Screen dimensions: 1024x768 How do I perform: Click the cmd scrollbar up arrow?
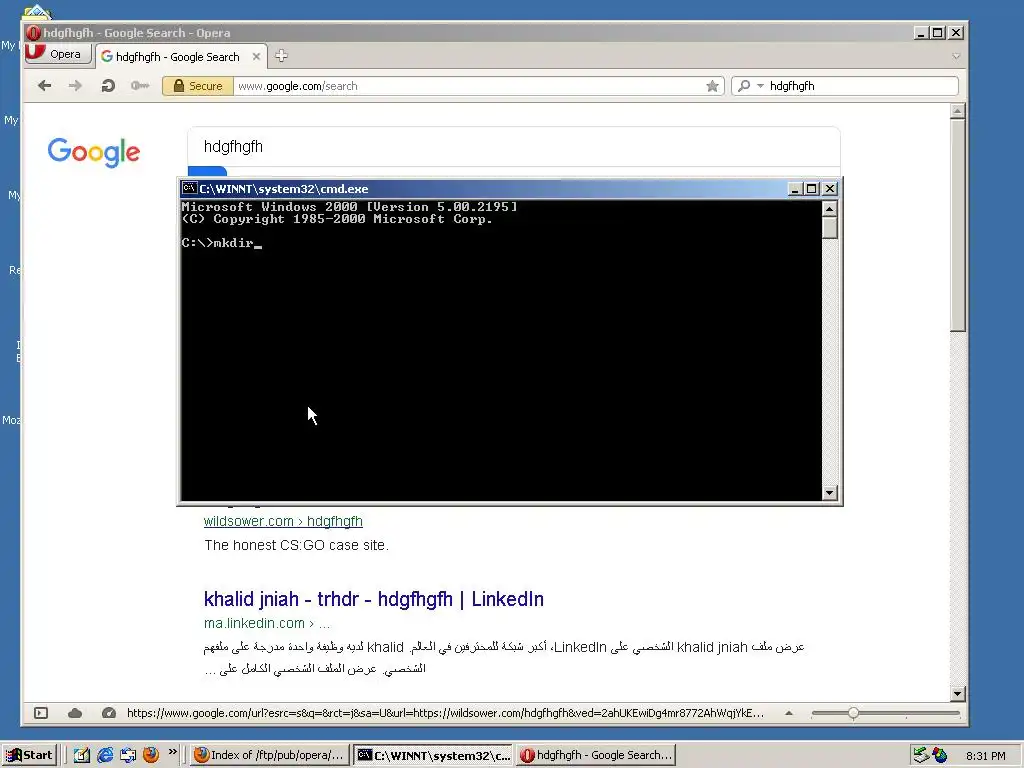coord(829,209)
